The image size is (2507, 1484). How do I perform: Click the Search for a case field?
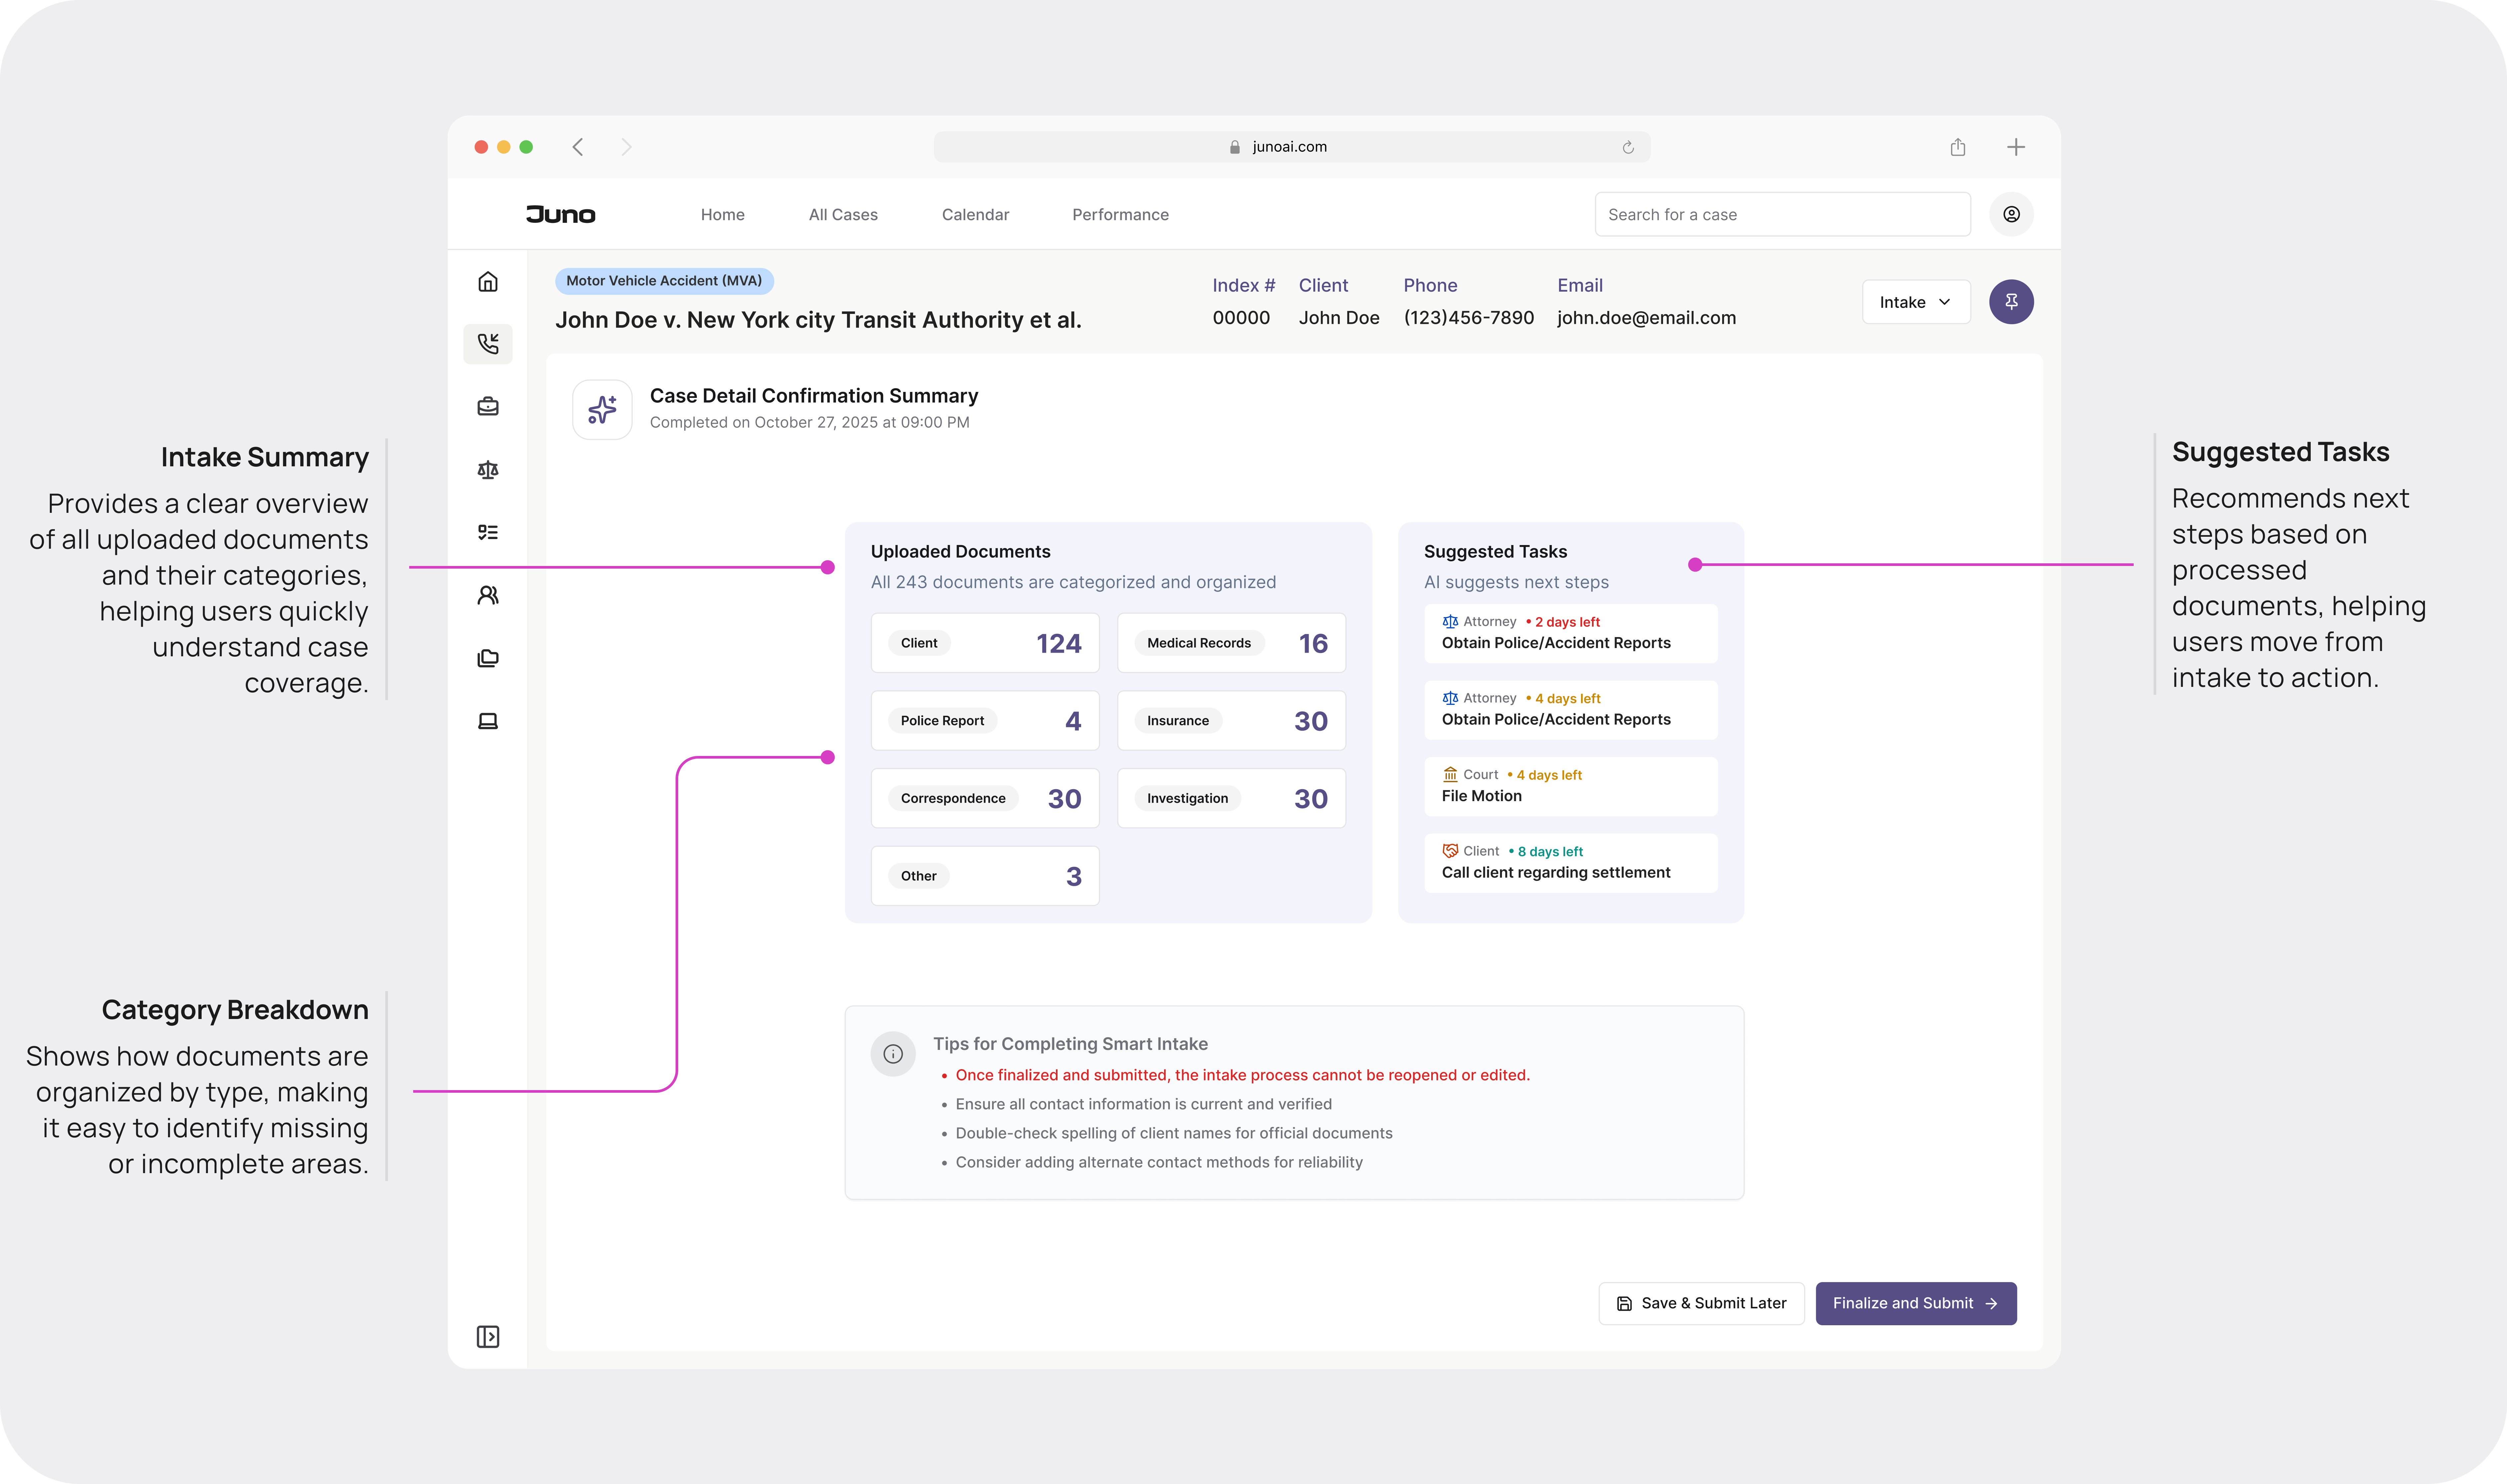(x=1782, y=214)
